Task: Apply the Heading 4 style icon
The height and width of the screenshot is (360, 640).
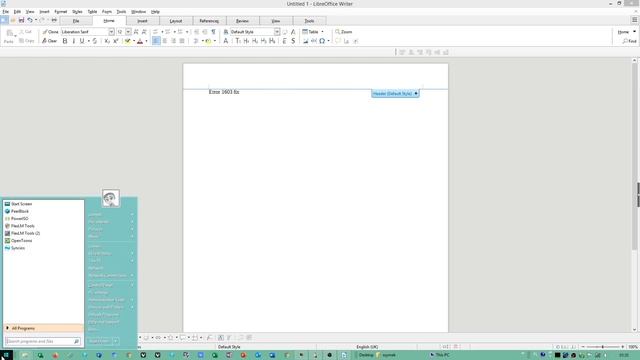Action: tap(272, 41)
